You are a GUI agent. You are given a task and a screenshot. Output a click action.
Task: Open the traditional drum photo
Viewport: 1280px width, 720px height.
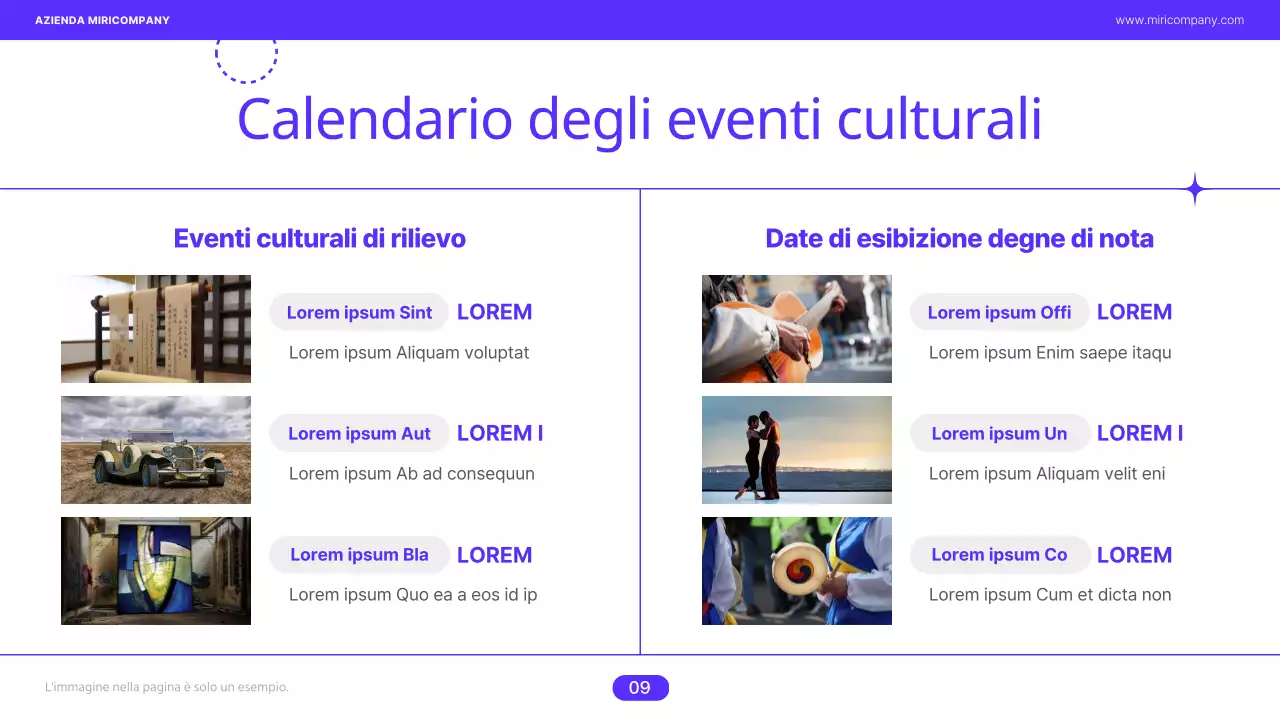pyautogui.click(x=796, y=571)
